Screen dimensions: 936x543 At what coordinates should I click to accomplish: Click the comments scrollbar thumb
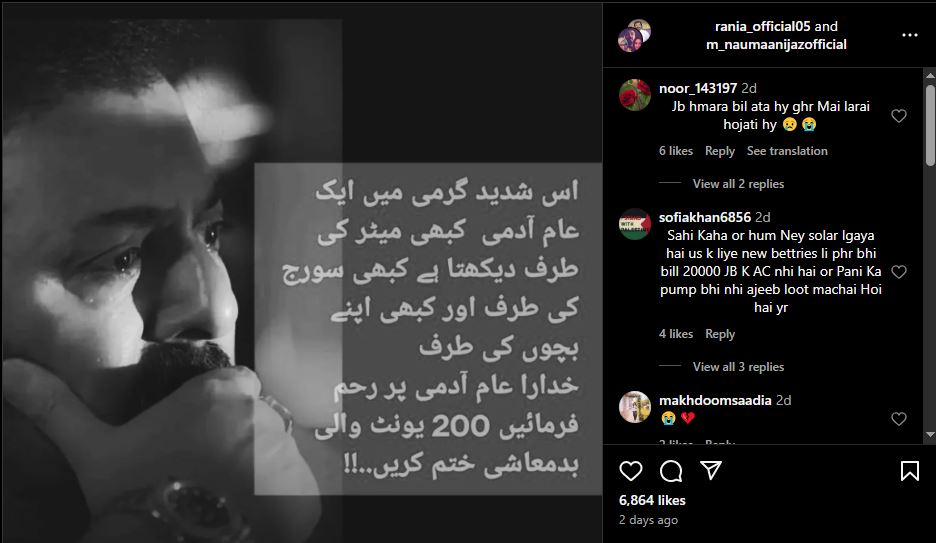[x=930, y=125]
